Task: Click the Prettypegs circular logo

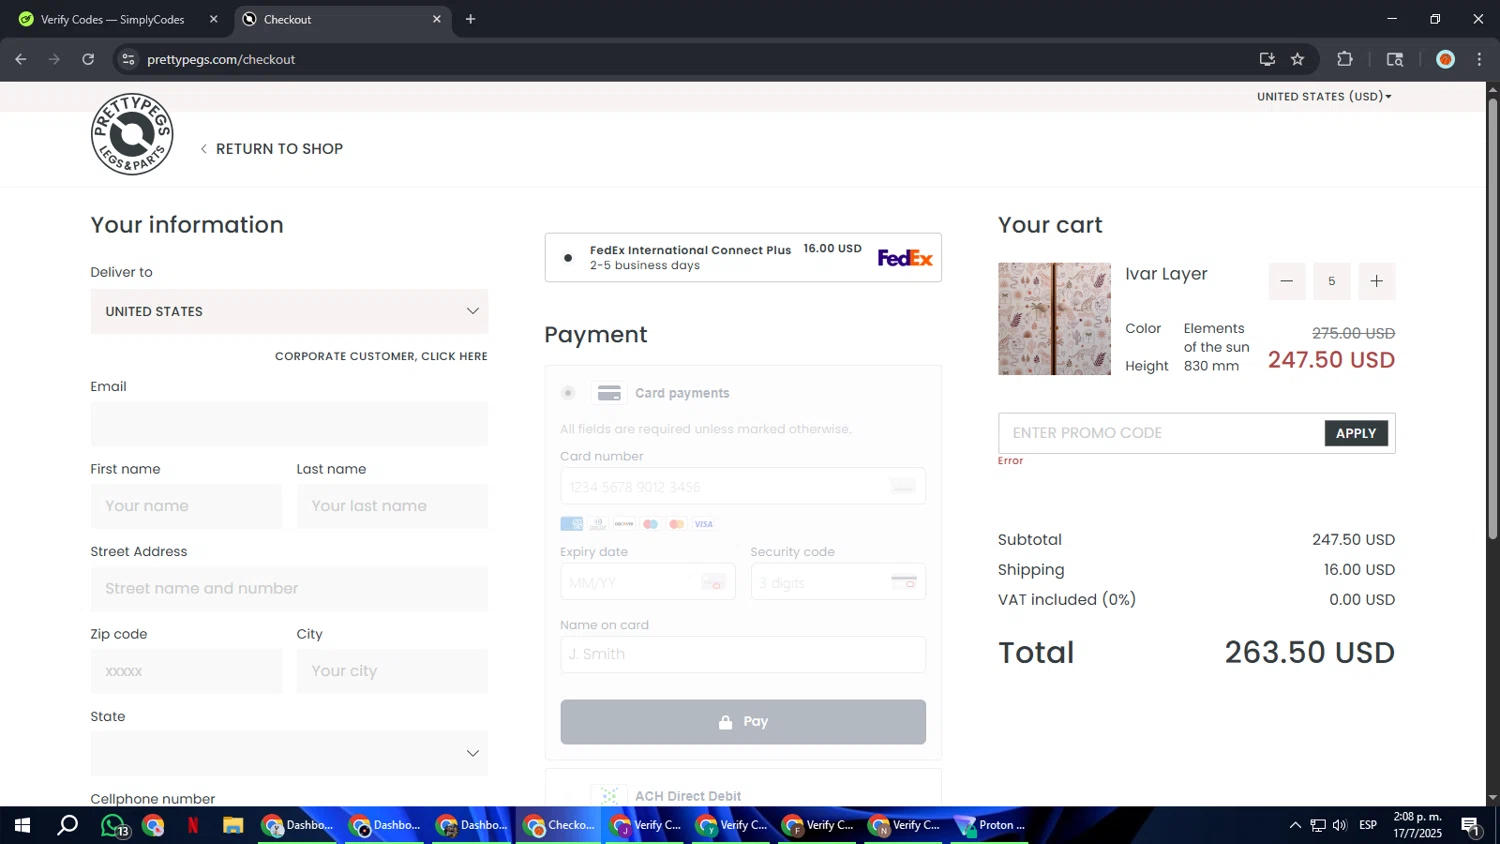Action: 132,134
